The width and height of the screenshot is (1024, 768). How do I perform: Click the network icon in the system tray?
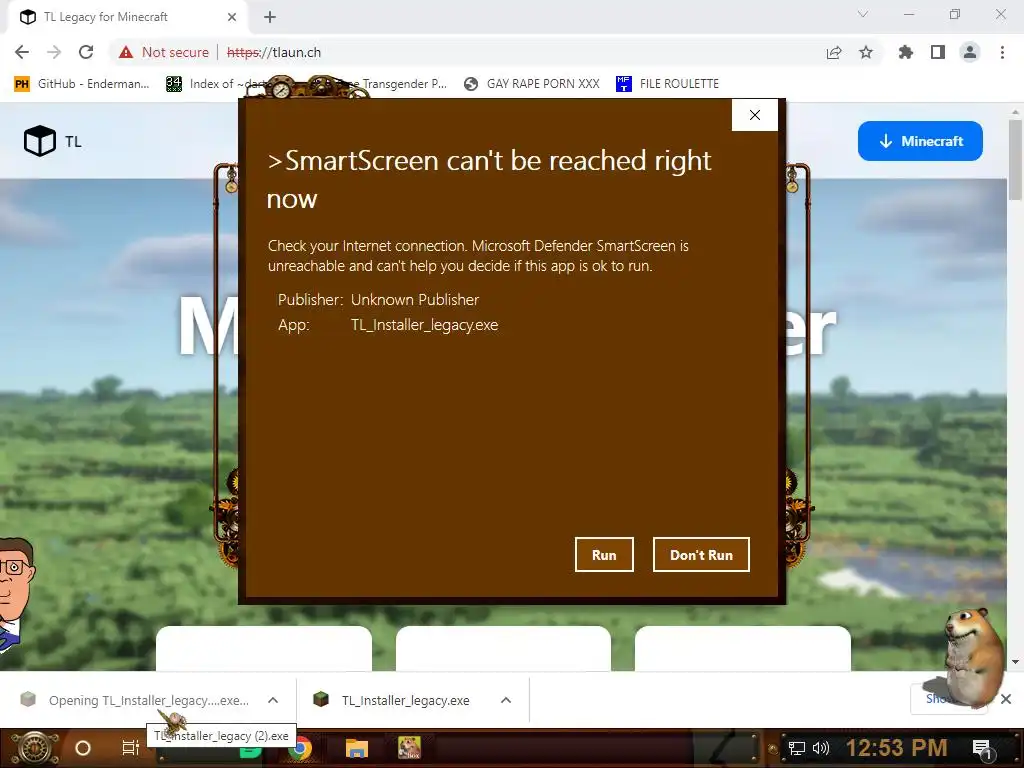click(x=797, y=748)
